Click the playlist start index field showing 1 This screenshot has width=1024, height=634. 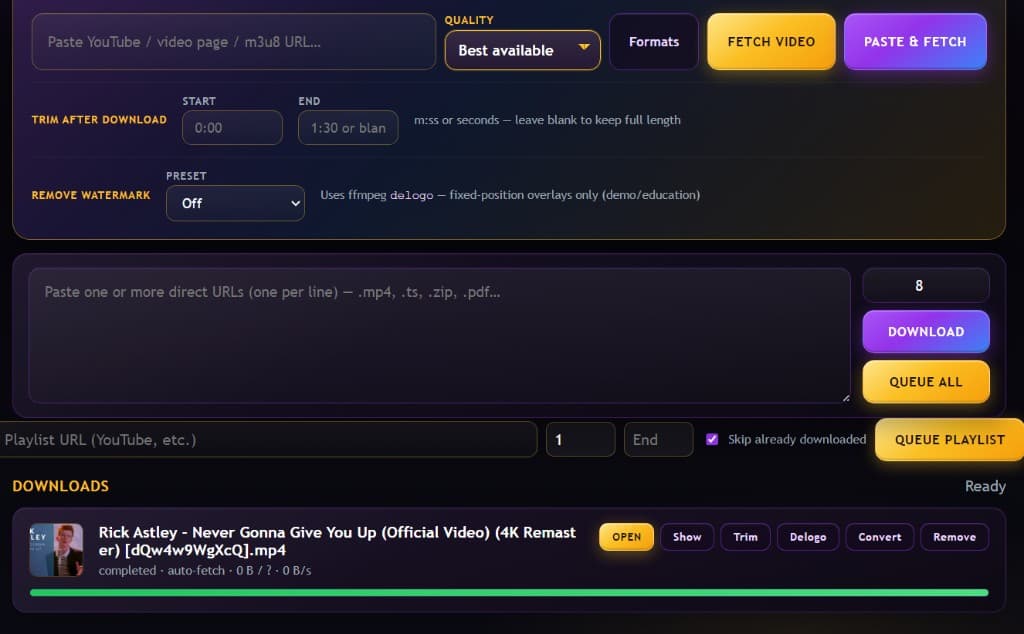pos(581,439)
